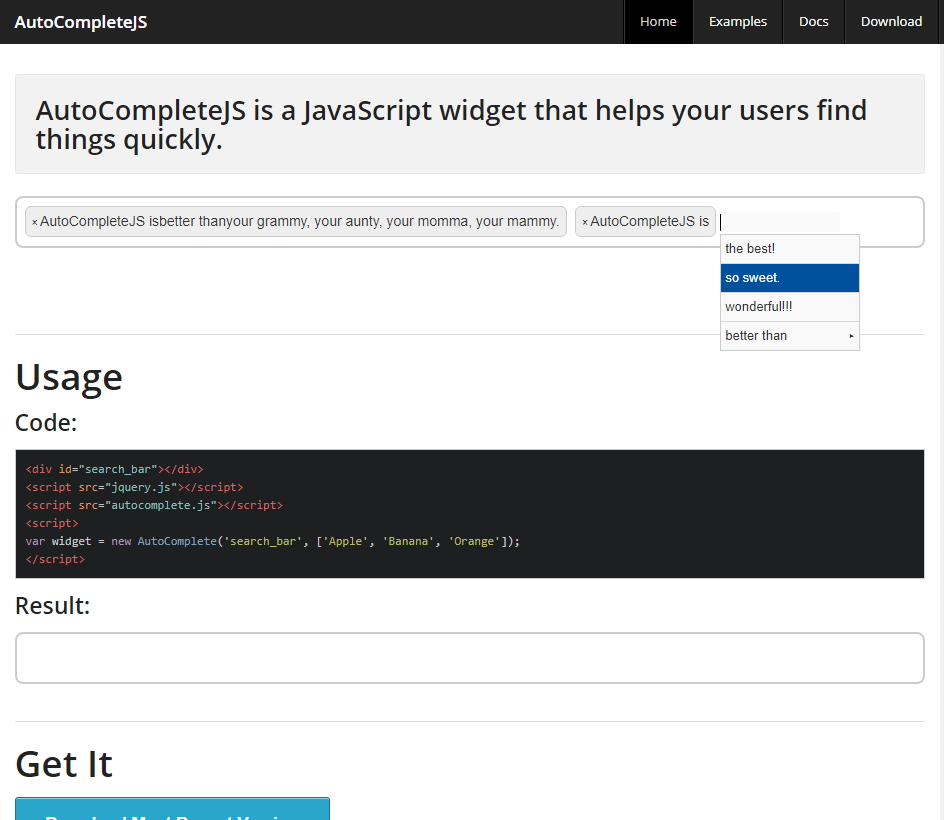Screen dimensions: 944x820
Task: Click the 'Get It' heading
Action: 64,765
